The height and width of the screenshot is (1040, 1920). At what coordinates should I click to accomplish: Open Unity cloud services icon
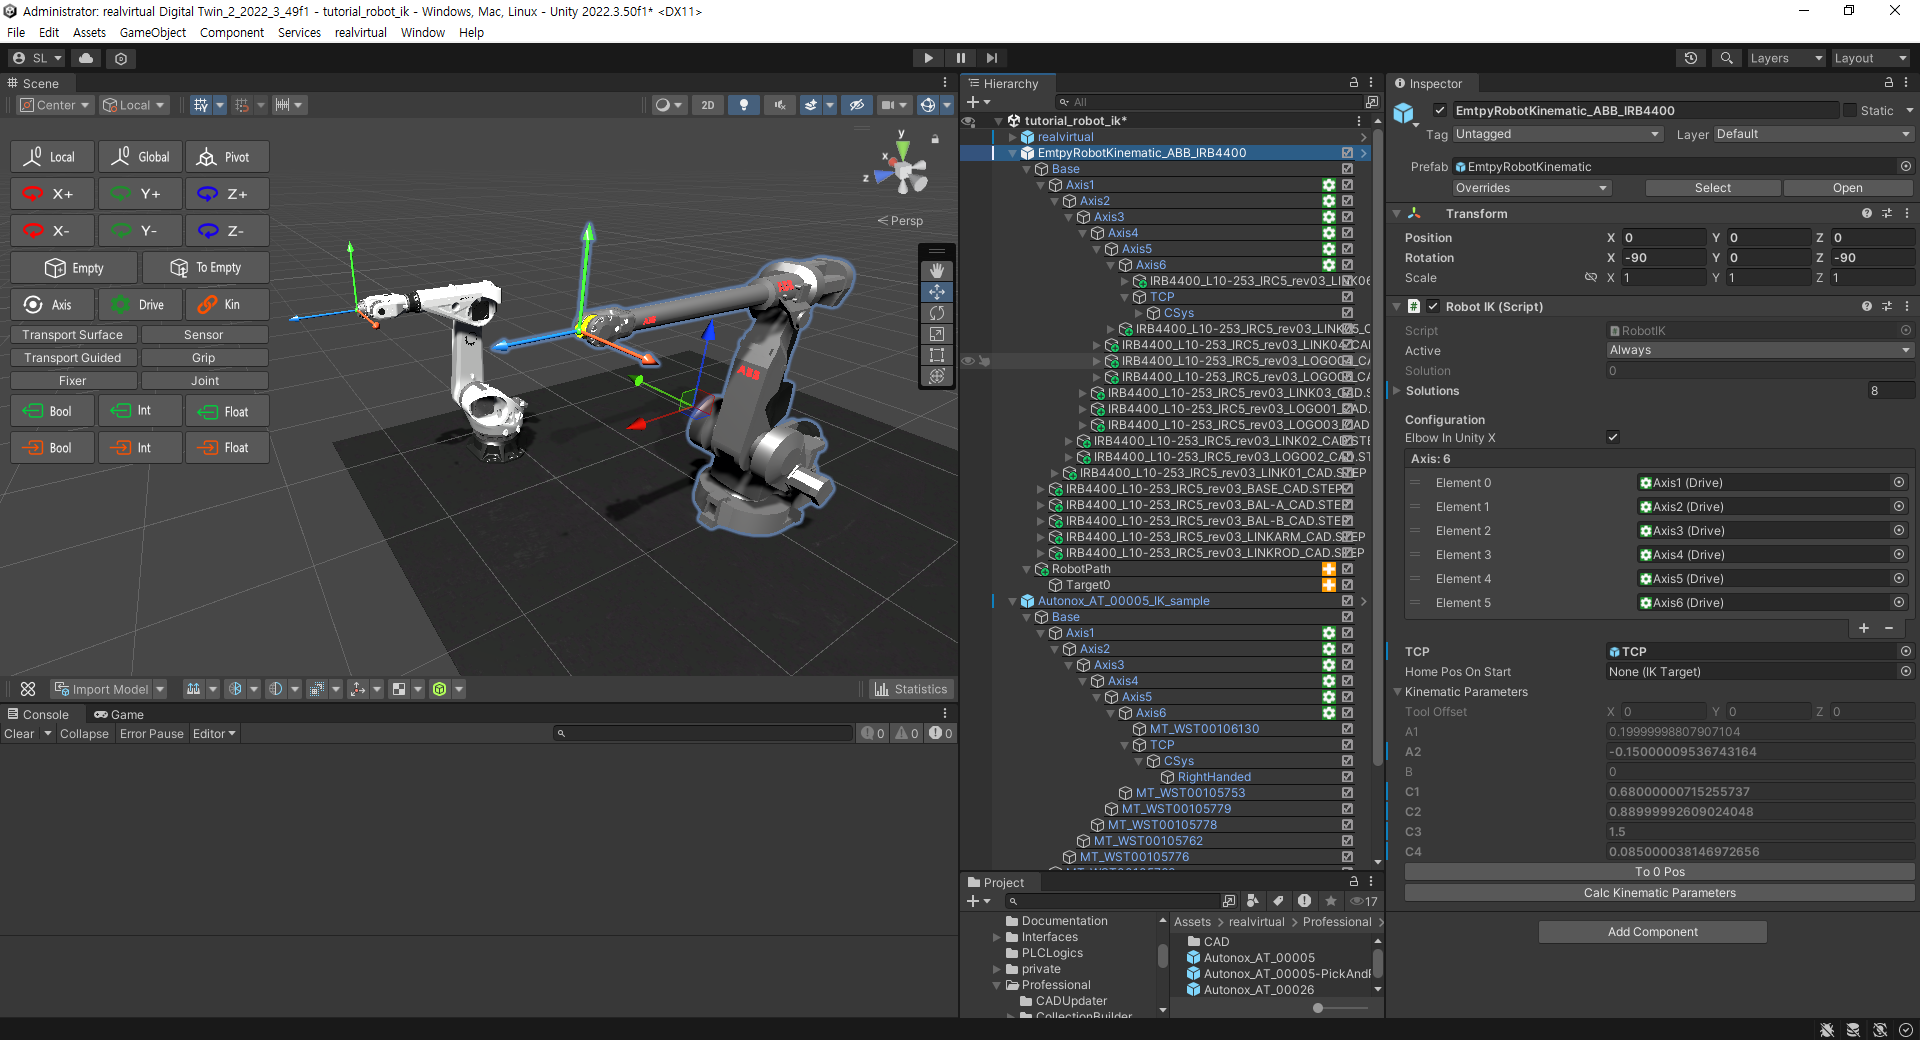[x=86, y=58]
